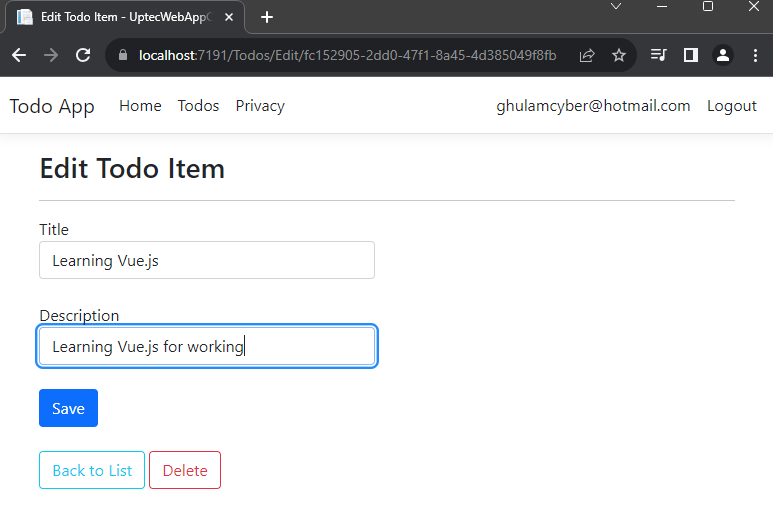The width and height of the screenshot is (773, 532).
Task: Open the Chrome profile avatar
Action: pos(722,55)
